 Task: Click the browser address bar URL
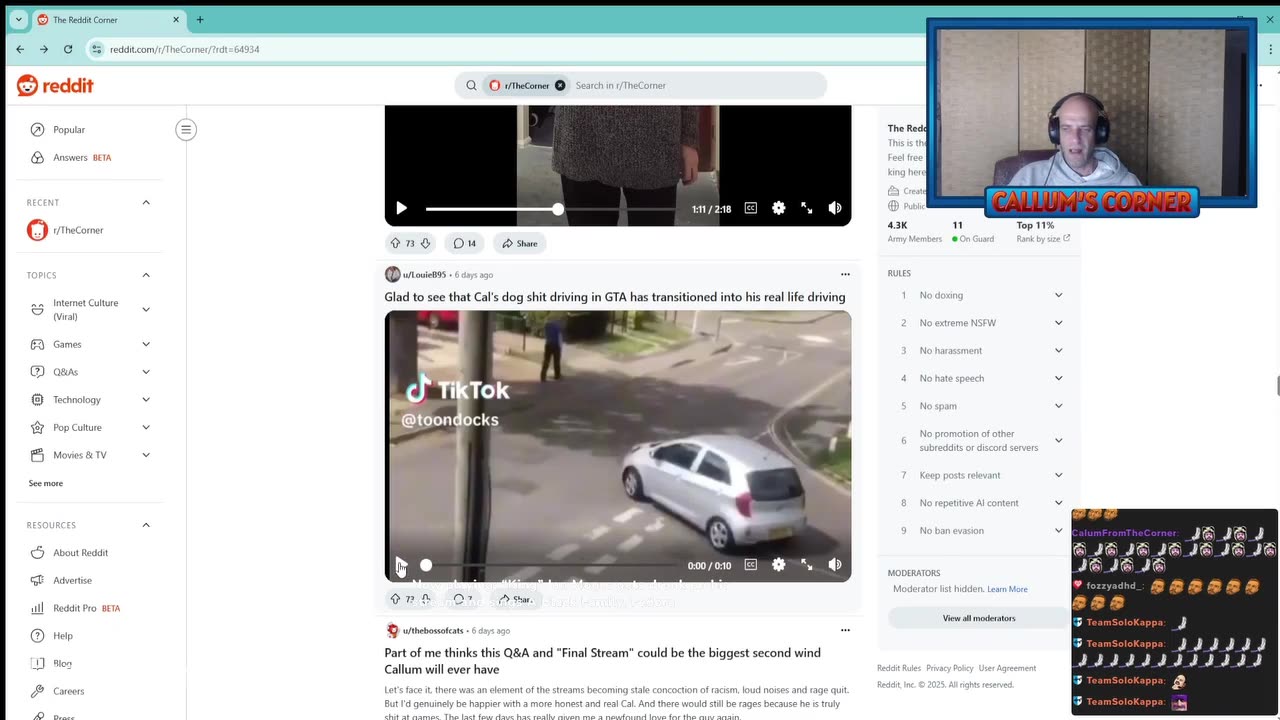[x=185, y=49]
